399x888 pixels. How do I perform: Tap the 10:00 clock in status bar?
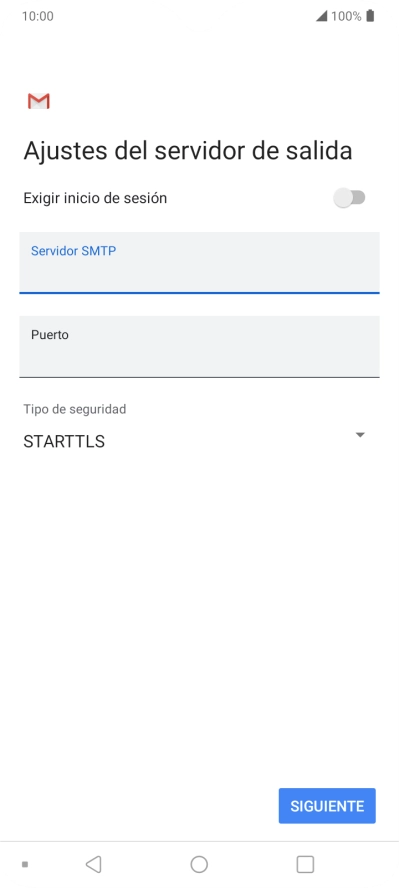(x=38, y=16)
